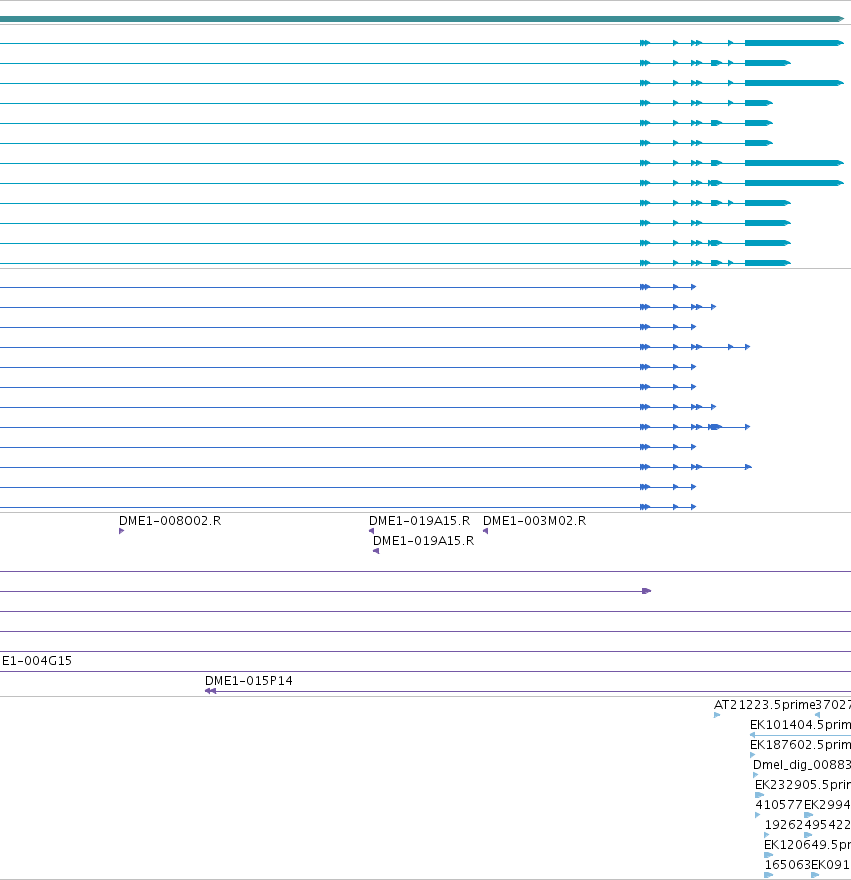Click the EK091 feature label
The width and height of the screenshot is (851, 880).
tap(830, 865)
